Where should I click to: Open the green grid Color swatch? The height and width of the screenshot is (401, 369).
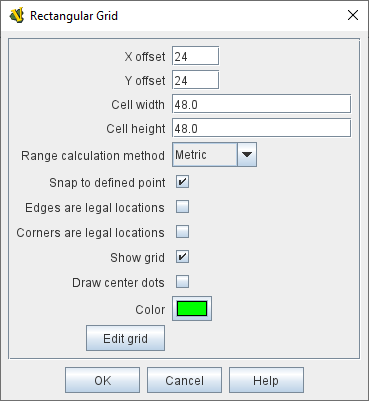coord(192,308)
